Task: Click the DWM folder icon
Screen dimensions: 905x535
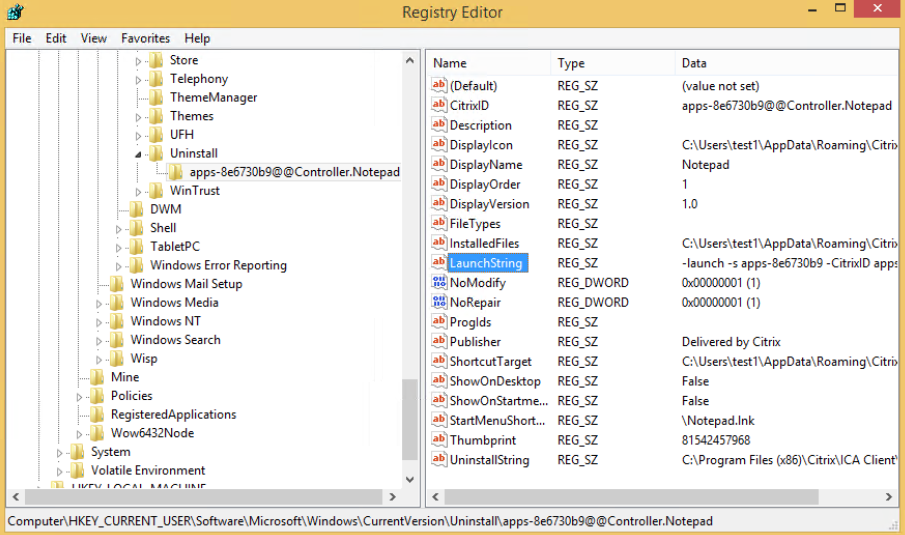Action: coord(136,209)
